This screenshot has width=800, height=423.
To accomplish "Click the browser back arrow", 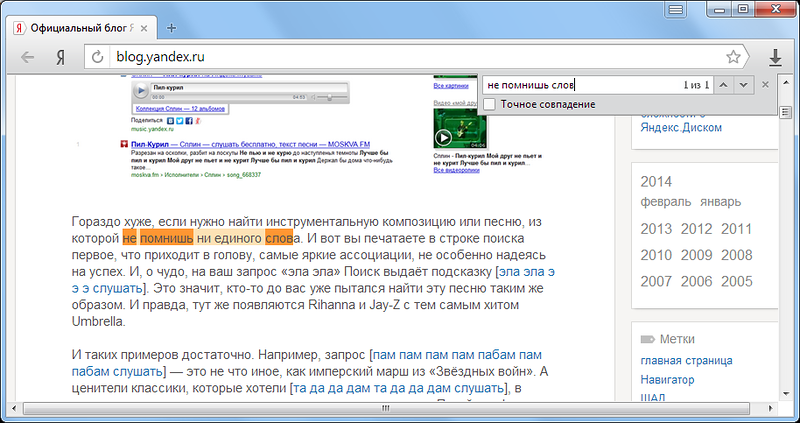I will pyautogui.click(x=27, y=57).
